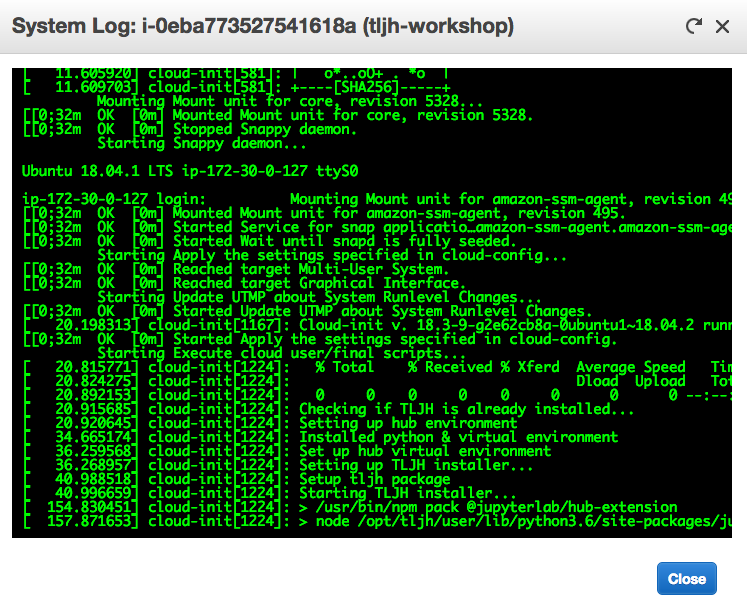The height and width of the screenshot is (603, 747).
Task: Click the 'Setting up hub environment' line
Action: coord(408,423)
